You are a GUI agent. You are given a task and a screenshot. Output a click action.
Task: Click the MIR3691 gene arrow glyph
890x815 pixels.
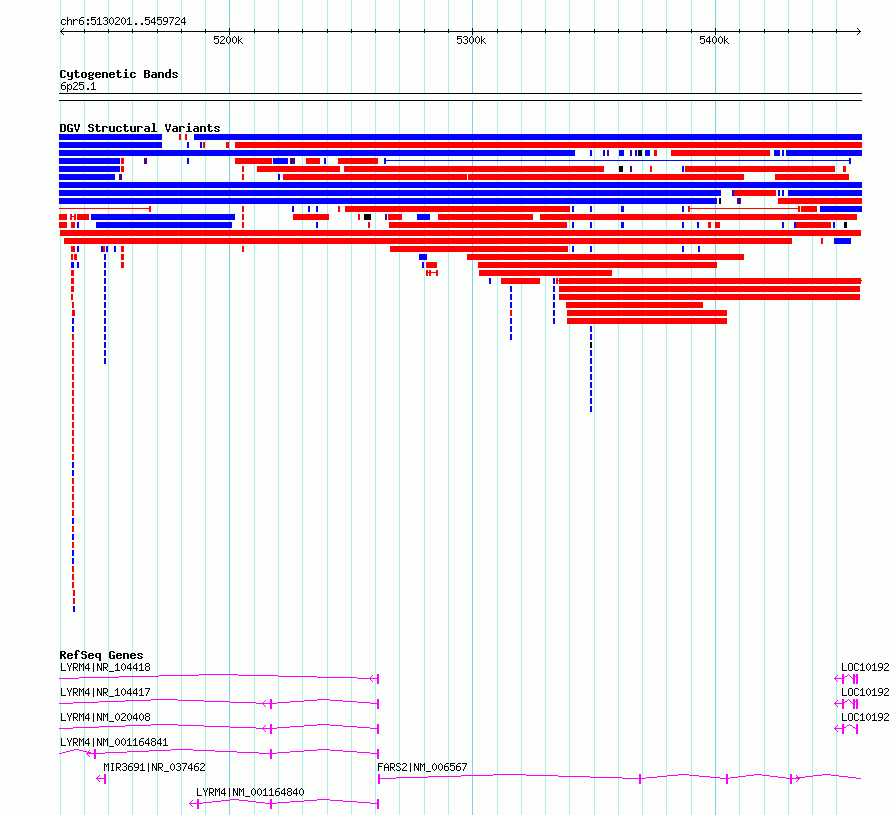(101, 779)
